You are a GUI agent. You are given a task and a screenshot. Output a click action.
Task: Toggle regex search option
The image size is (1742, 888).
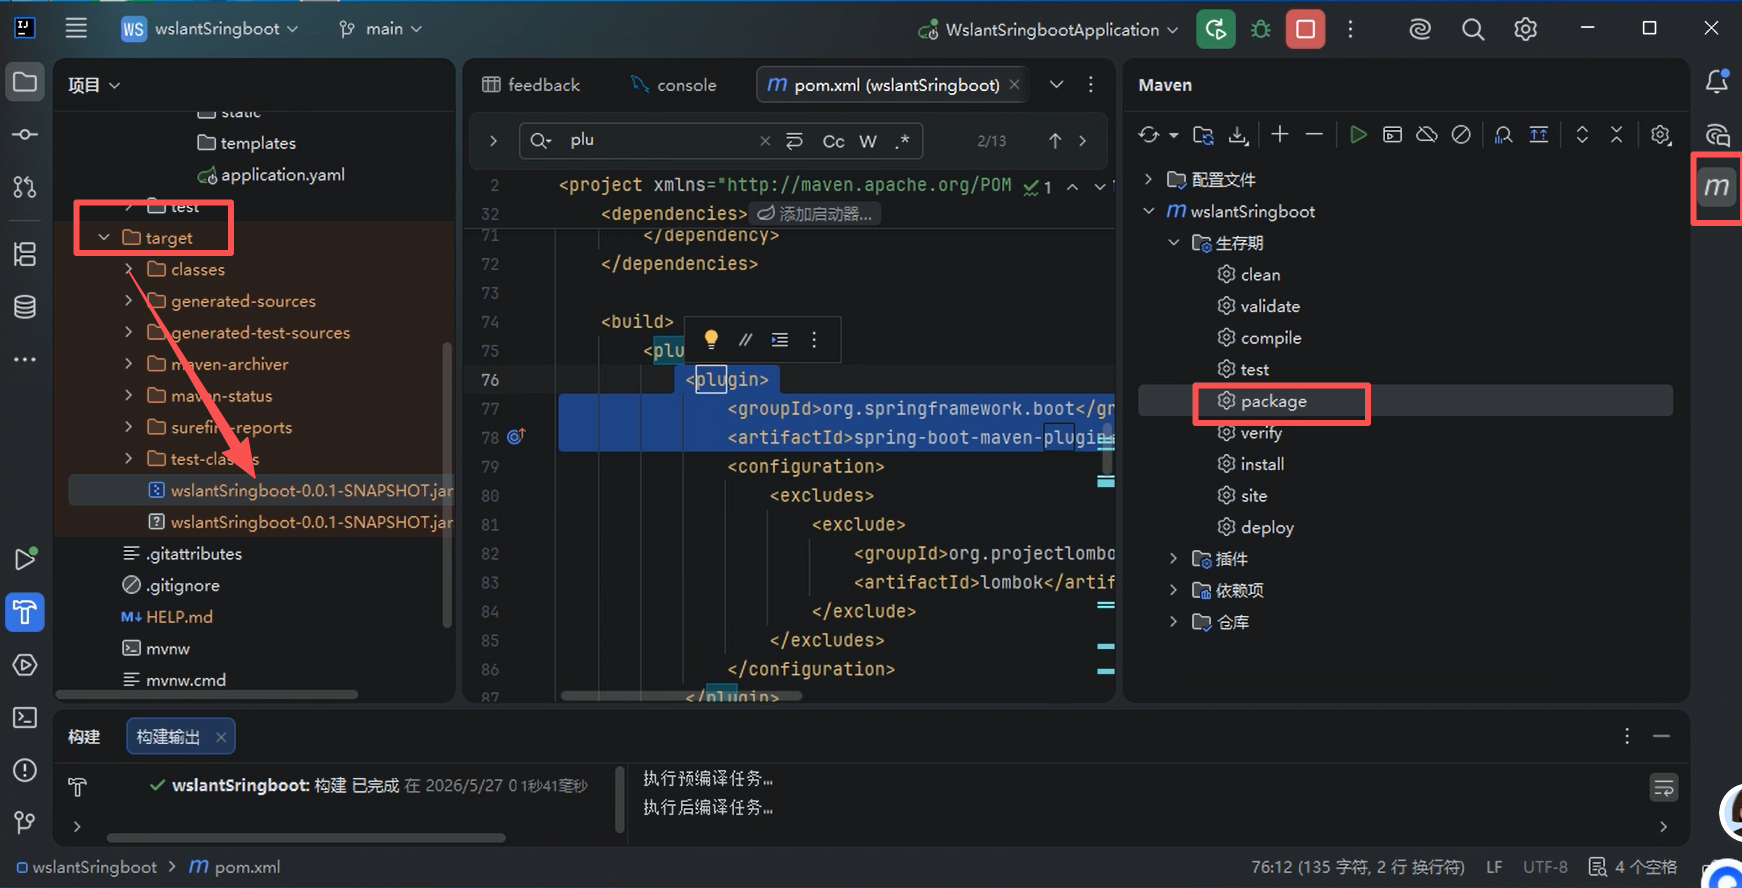[x=902, y=141]
